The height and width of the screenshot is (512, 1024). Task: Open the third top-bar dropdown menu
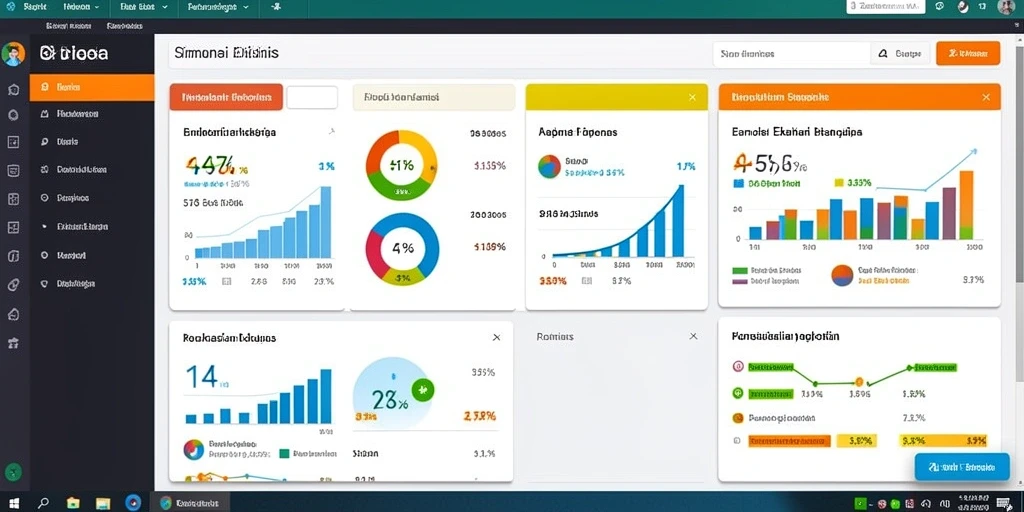coord(144,7)
